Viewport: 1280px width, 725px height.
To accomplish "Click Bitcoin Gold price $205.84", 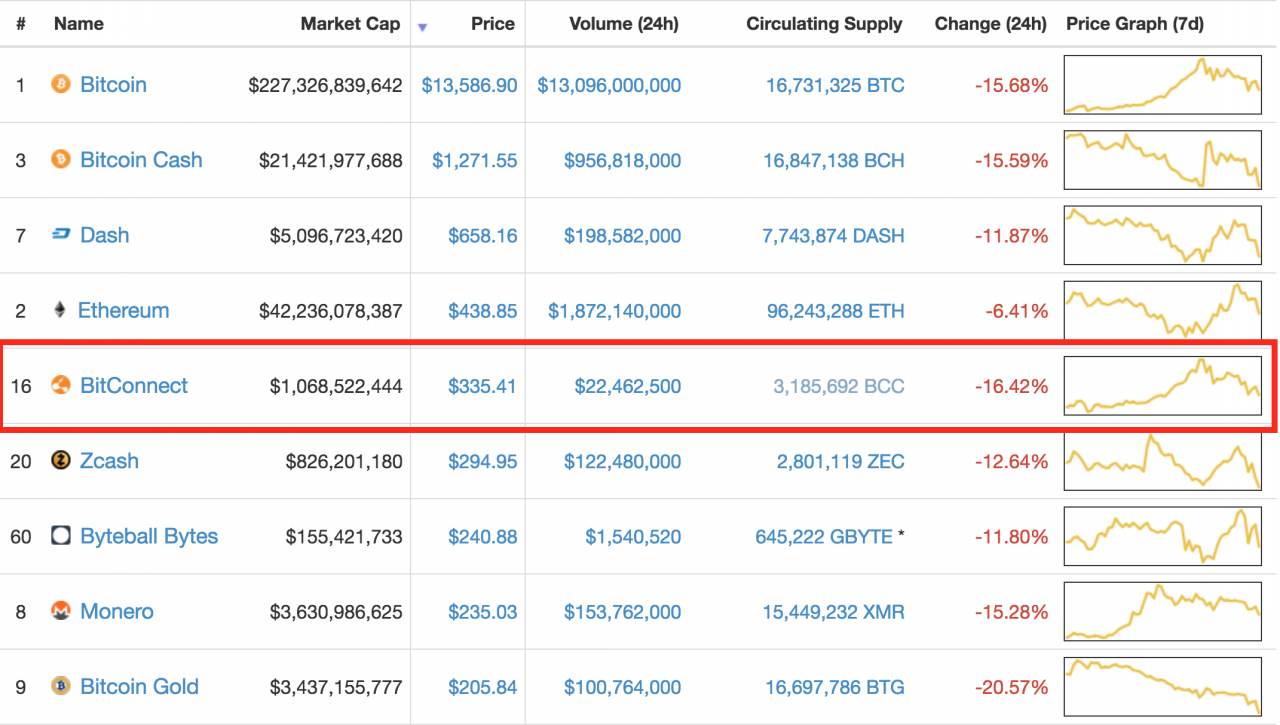I will (483, 687).
